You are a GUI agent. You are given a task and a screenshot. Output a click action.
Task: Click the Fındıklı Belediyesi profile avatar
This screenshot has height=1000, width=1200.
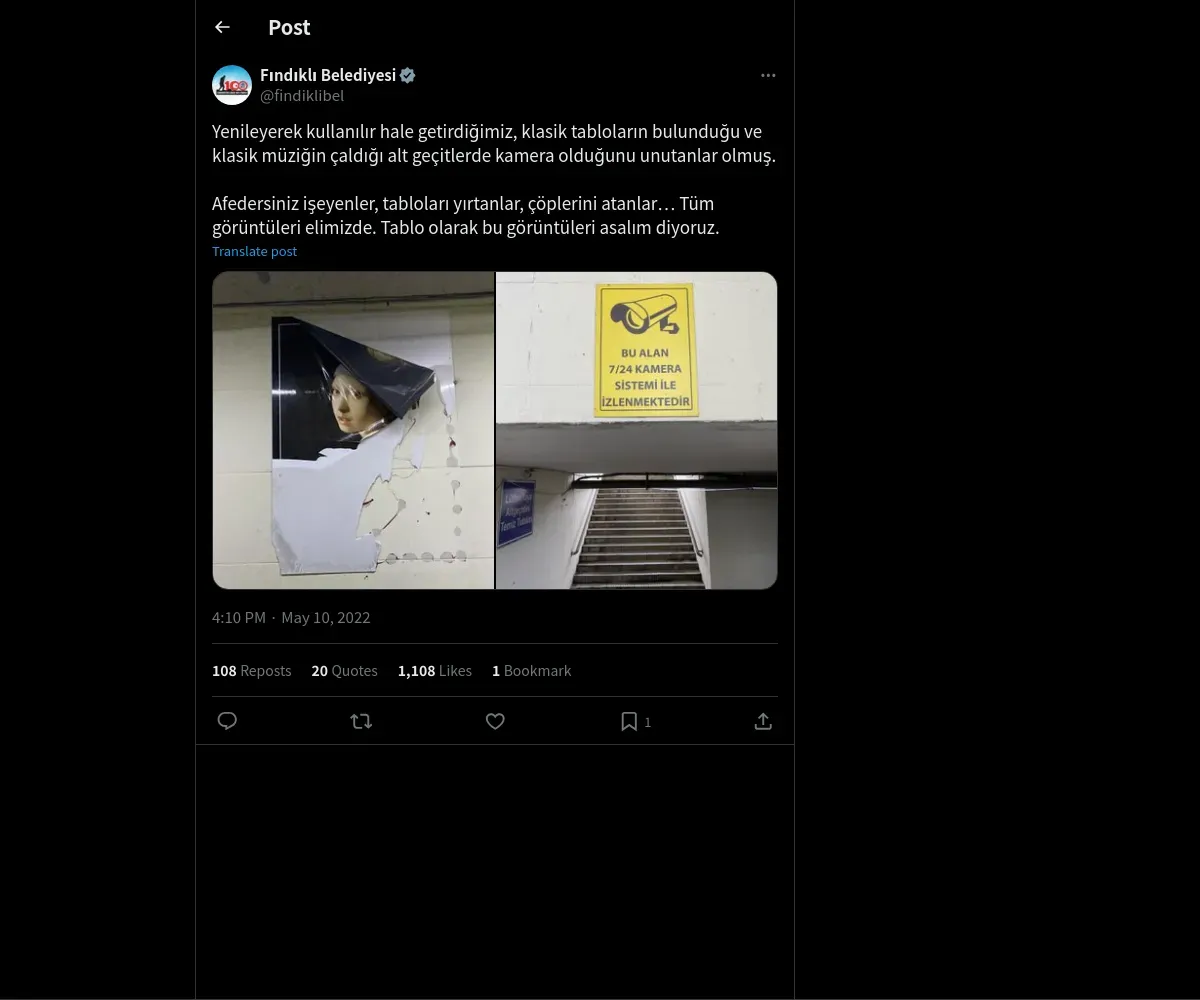232,85
